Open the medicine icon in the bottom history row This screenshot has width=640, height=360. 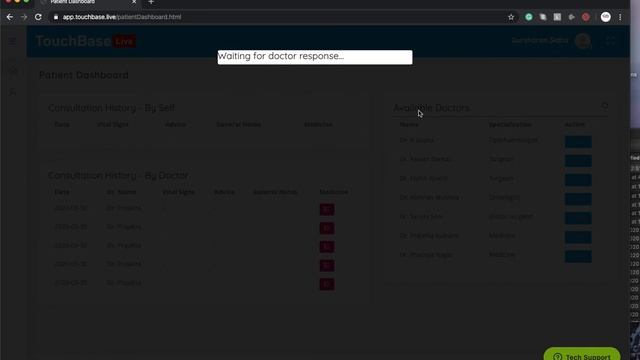point(327,284)
